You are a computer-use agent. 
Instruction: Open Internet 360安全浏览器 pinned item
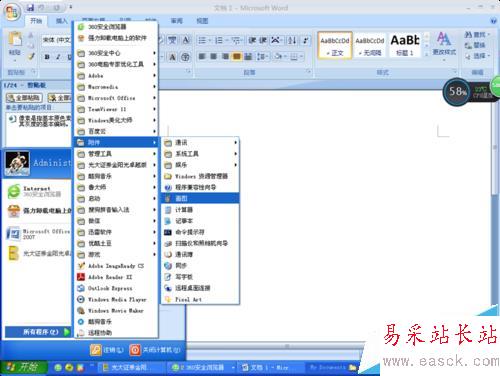coord(38,191)
